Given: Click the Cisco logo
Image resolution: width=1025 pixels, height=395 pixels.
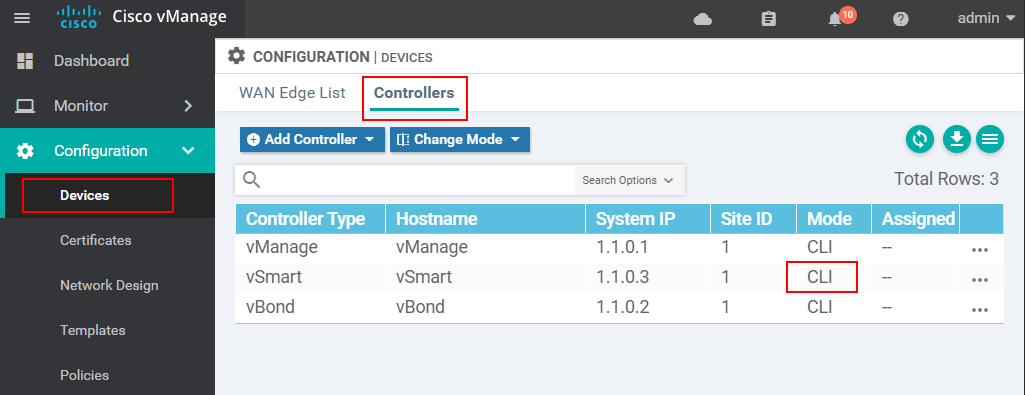Looking at the screenshot, I should [78, 18].
